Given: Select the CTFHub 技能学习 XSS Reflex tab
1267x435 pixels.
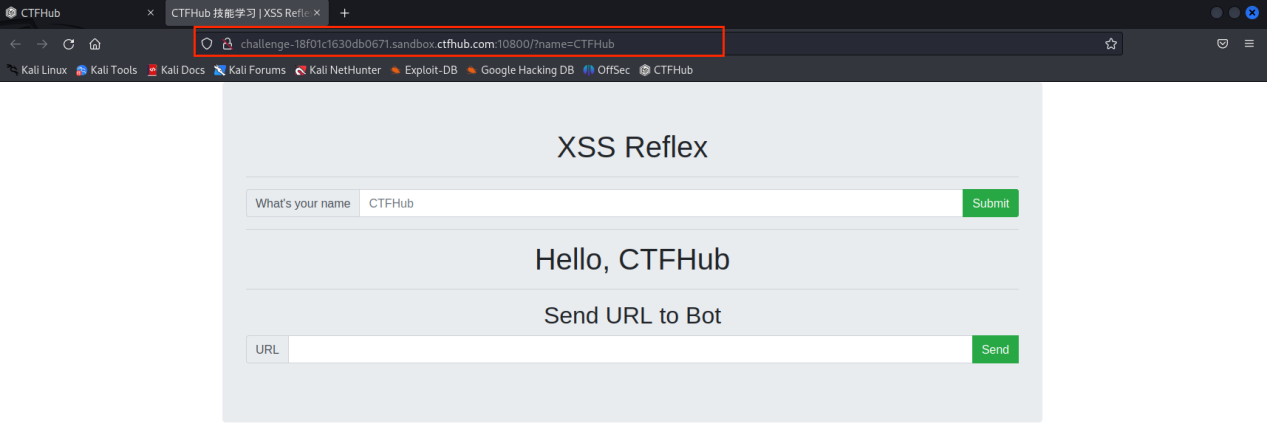Looking at the screenshot, I should 248,13.
